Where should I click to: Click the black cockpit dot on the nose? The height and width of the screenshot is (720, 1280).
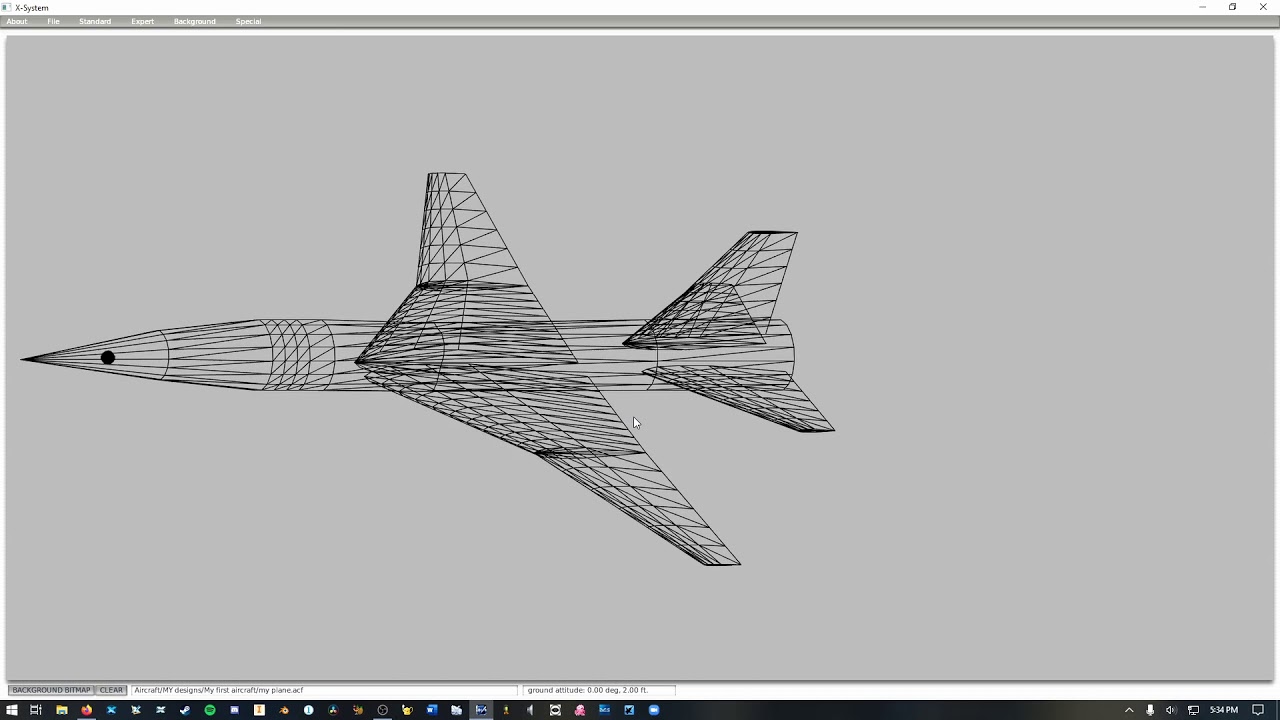pyautogui.click(x=108, y=358)
